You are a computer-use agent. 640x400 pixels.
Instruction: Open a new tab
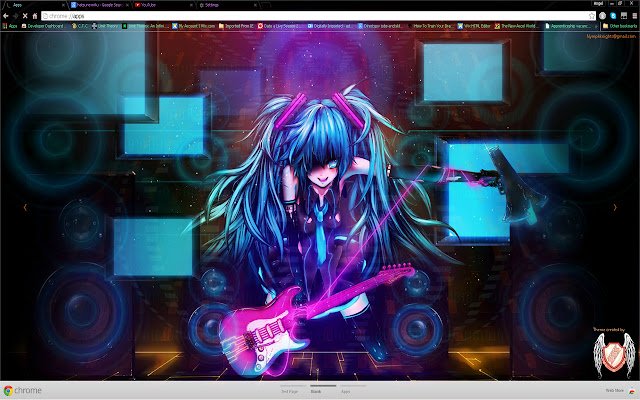pyautogui.click(x=267, y=5)
